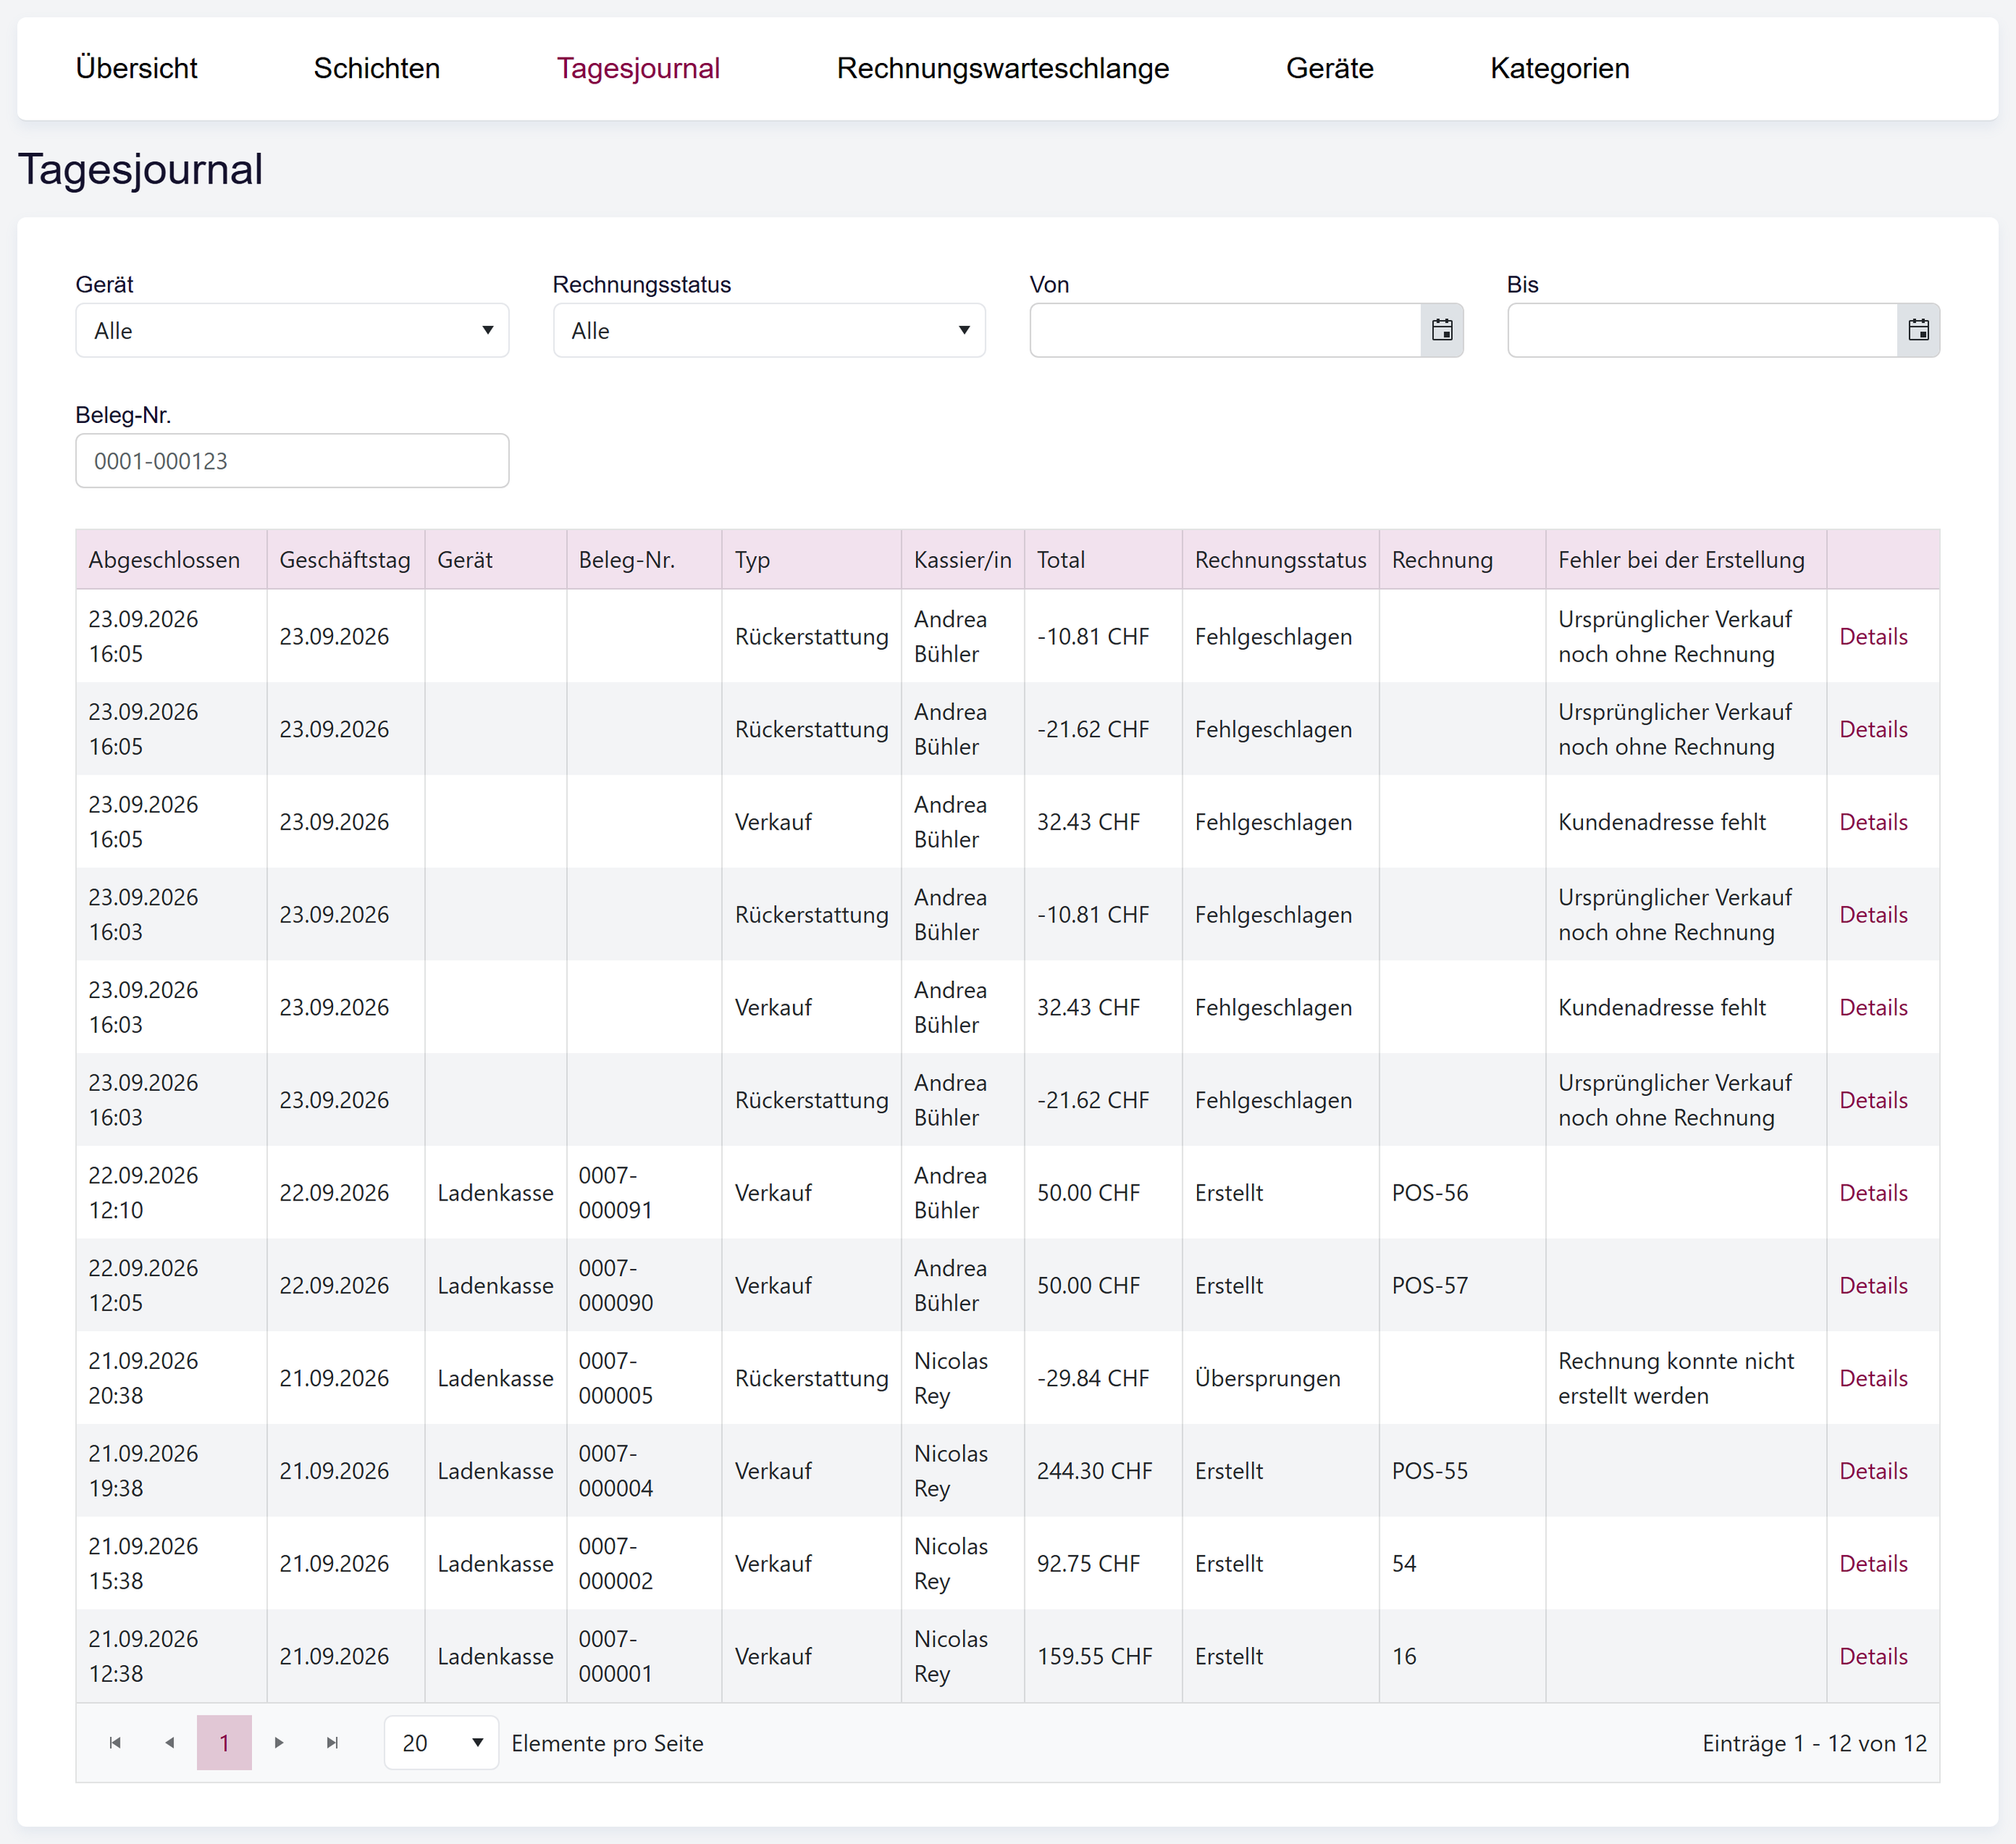Click the Geschäftstag column header
Screen dimensions: 2016x1844
345,560
